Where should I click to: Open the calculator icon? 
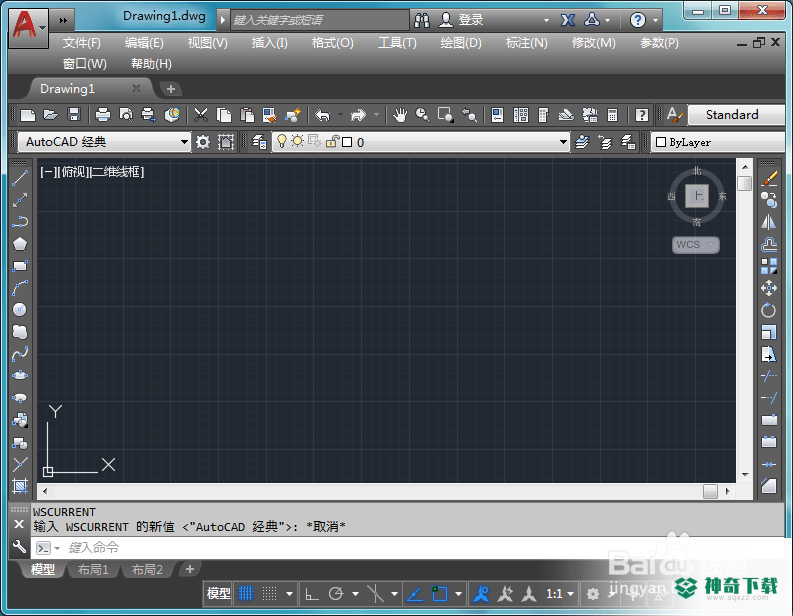click(x=612, y=115)
